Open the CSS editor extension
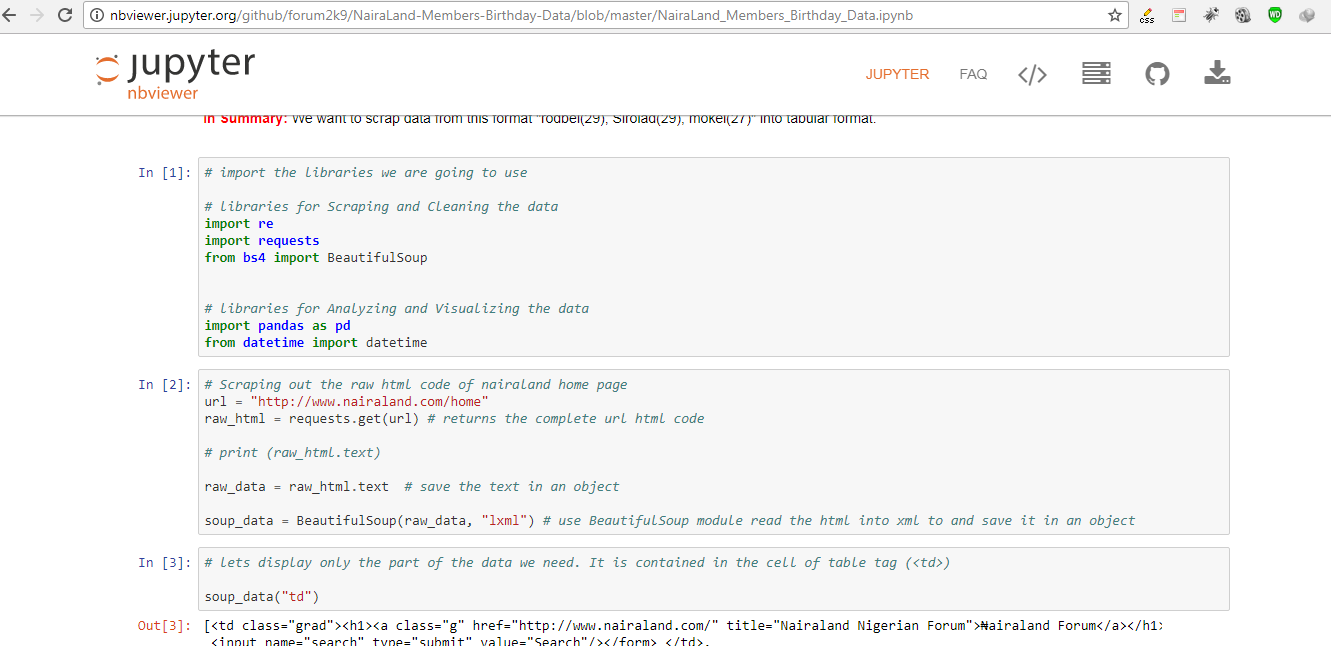 click(1146, 15)
